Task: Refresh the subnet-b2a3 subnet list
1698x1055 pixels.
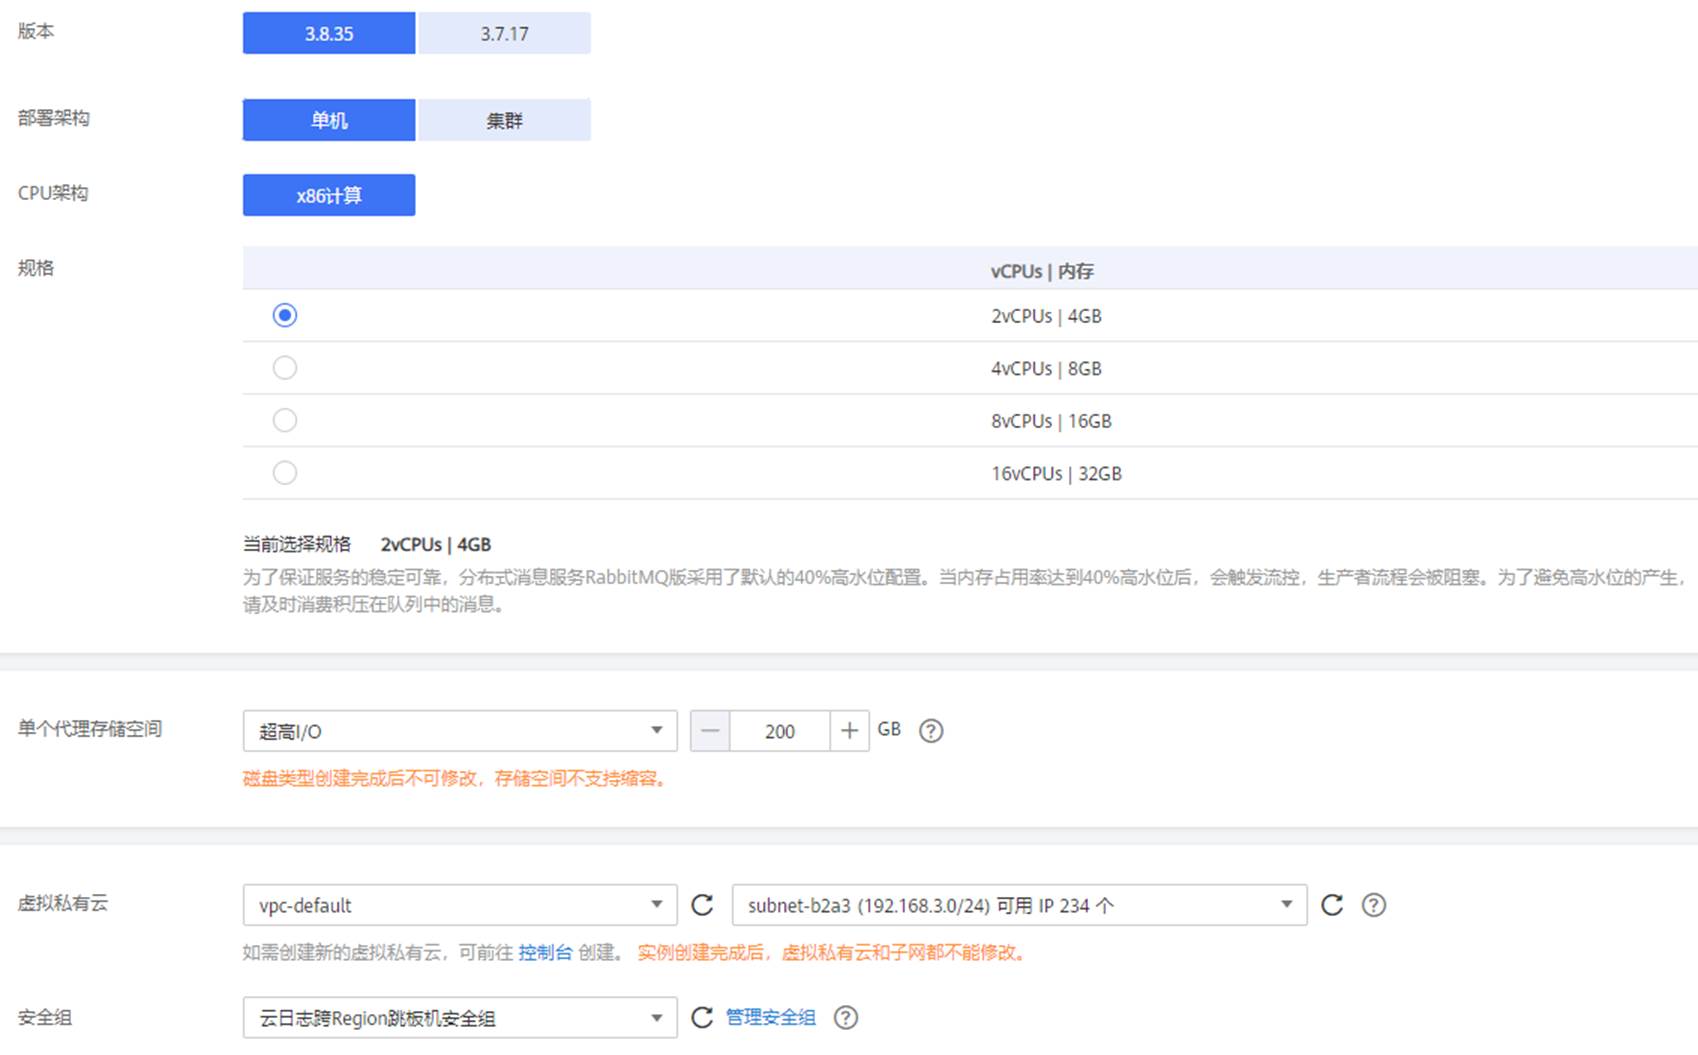Action: [x=1331, y=904]
